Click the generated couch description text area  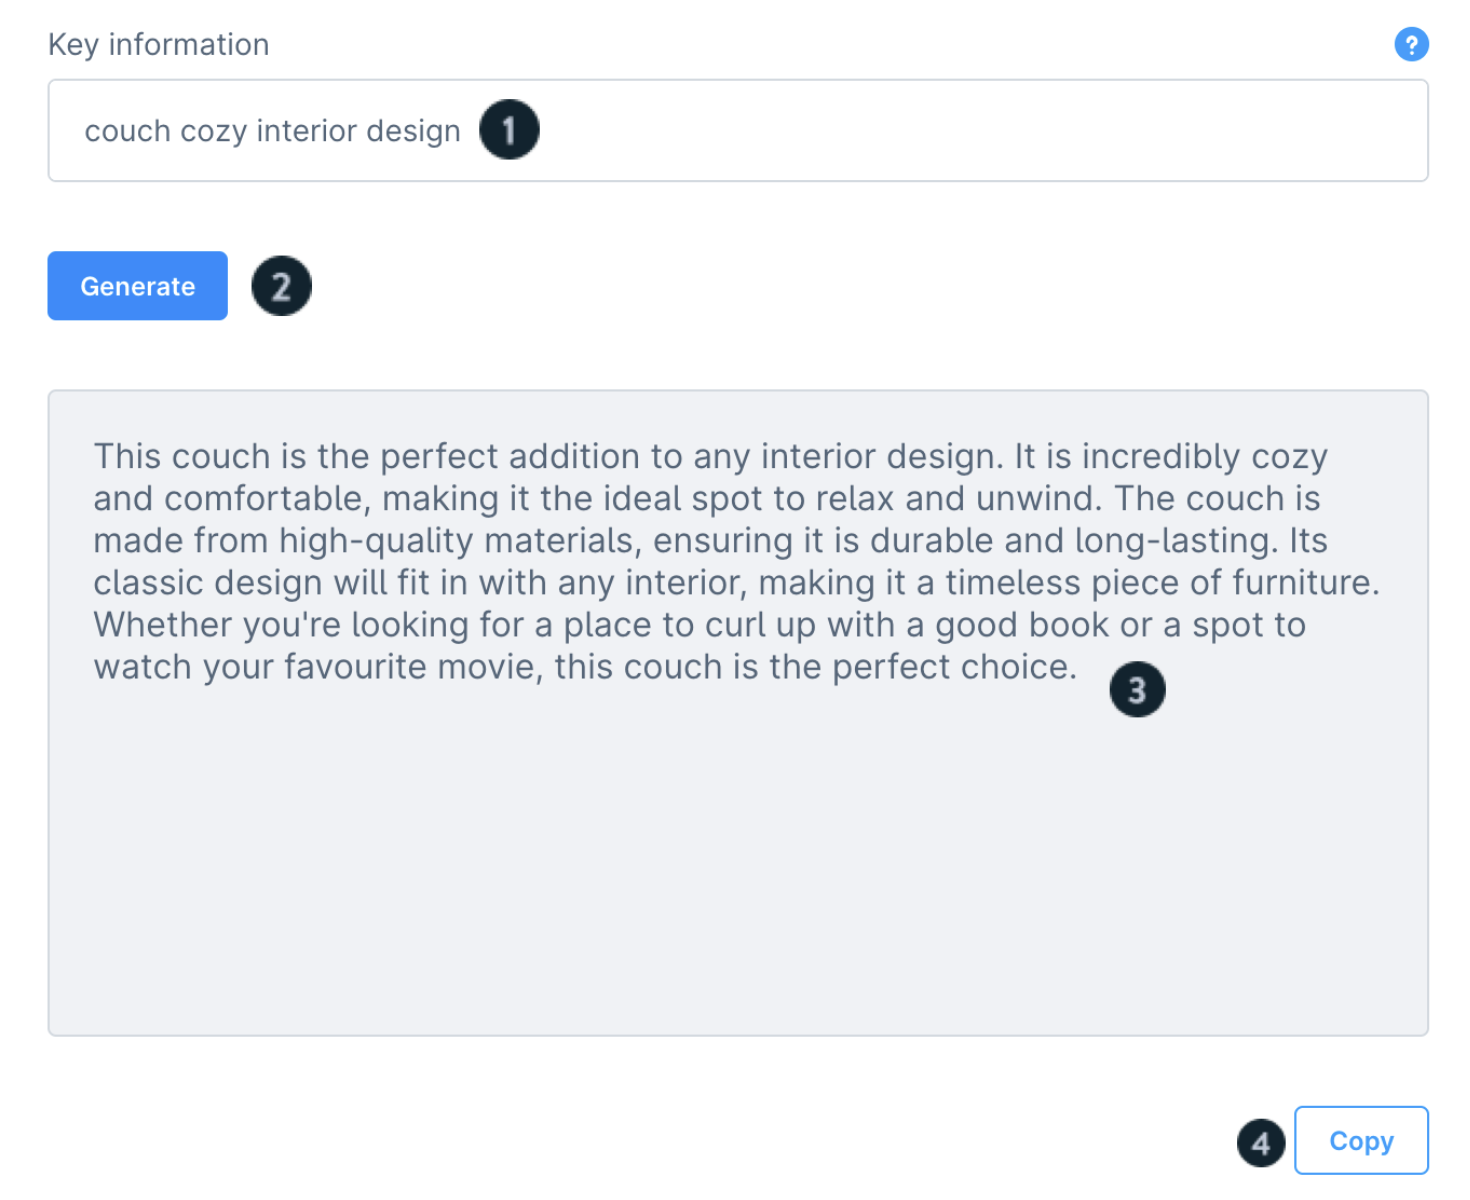coord(738,713)
